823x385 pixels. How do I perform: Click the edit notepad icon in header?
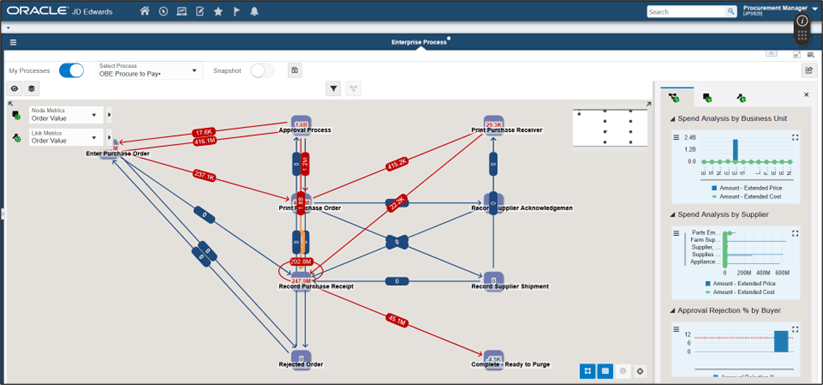click(199, 11)
